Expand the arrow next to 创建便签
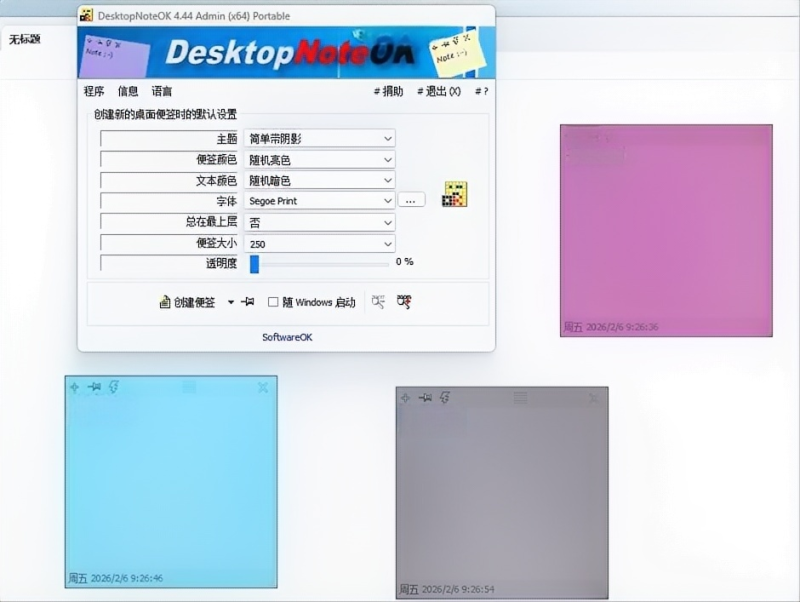Screen dimensions: 800x602 231,303
